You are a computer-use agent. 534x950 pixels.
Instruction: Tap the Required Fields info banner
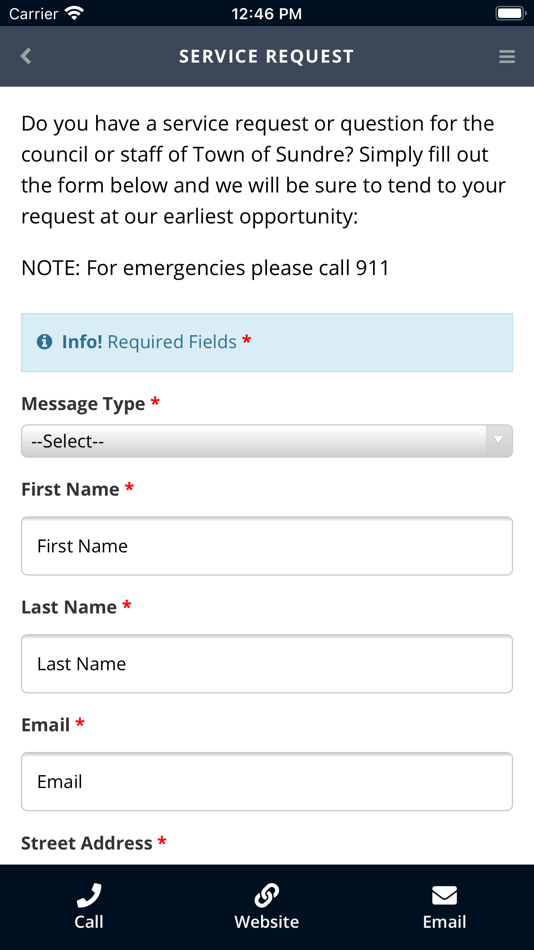[267, 342]
